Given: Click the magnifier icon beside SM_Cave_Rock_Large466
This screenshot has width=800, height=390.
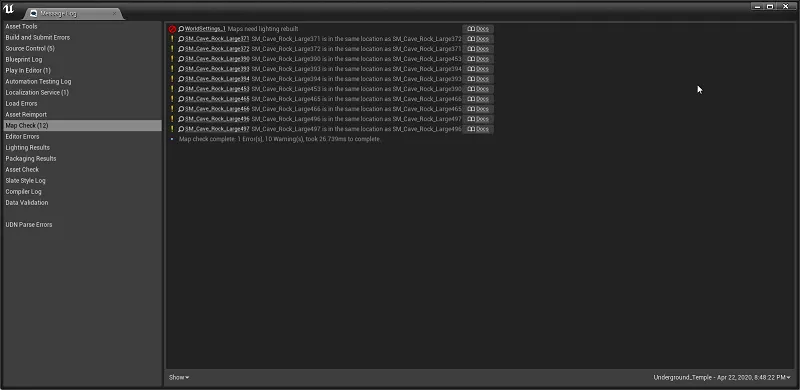Looking at the screenshot, I should (x=181, y=109).
